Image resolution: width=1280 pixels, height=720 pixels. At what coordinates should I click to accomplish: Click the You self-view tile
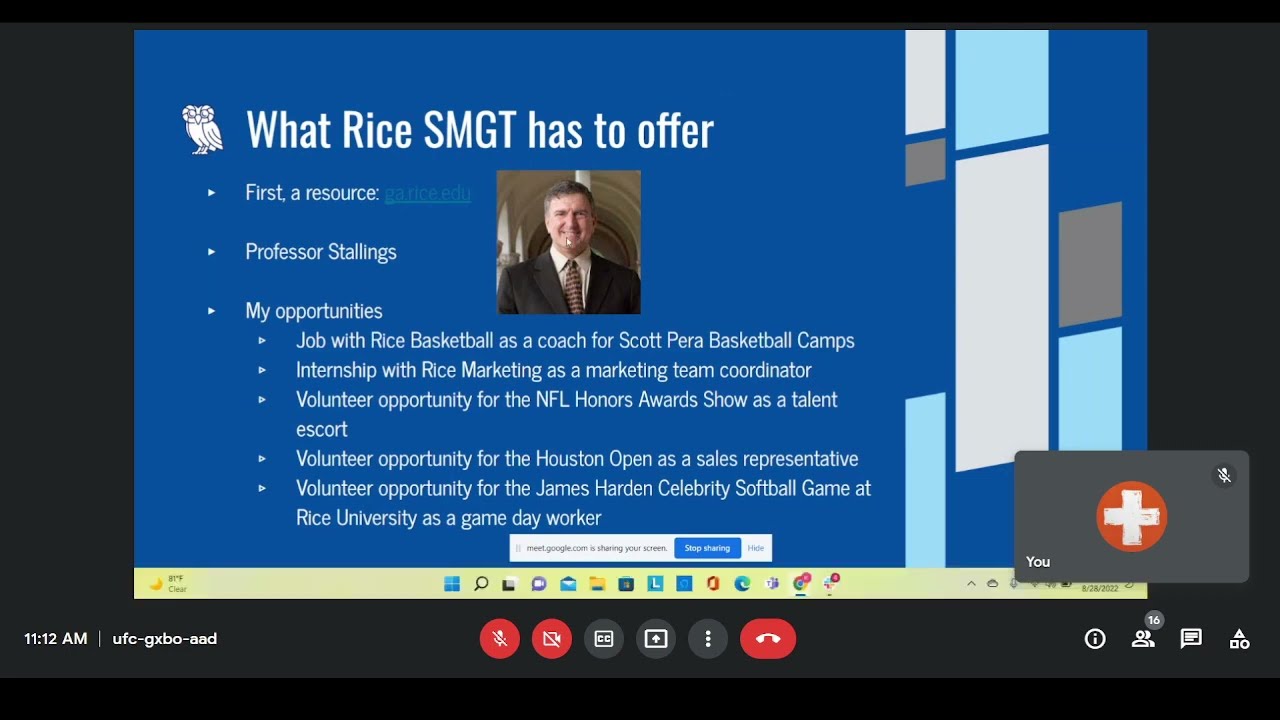click(1132, 516)
